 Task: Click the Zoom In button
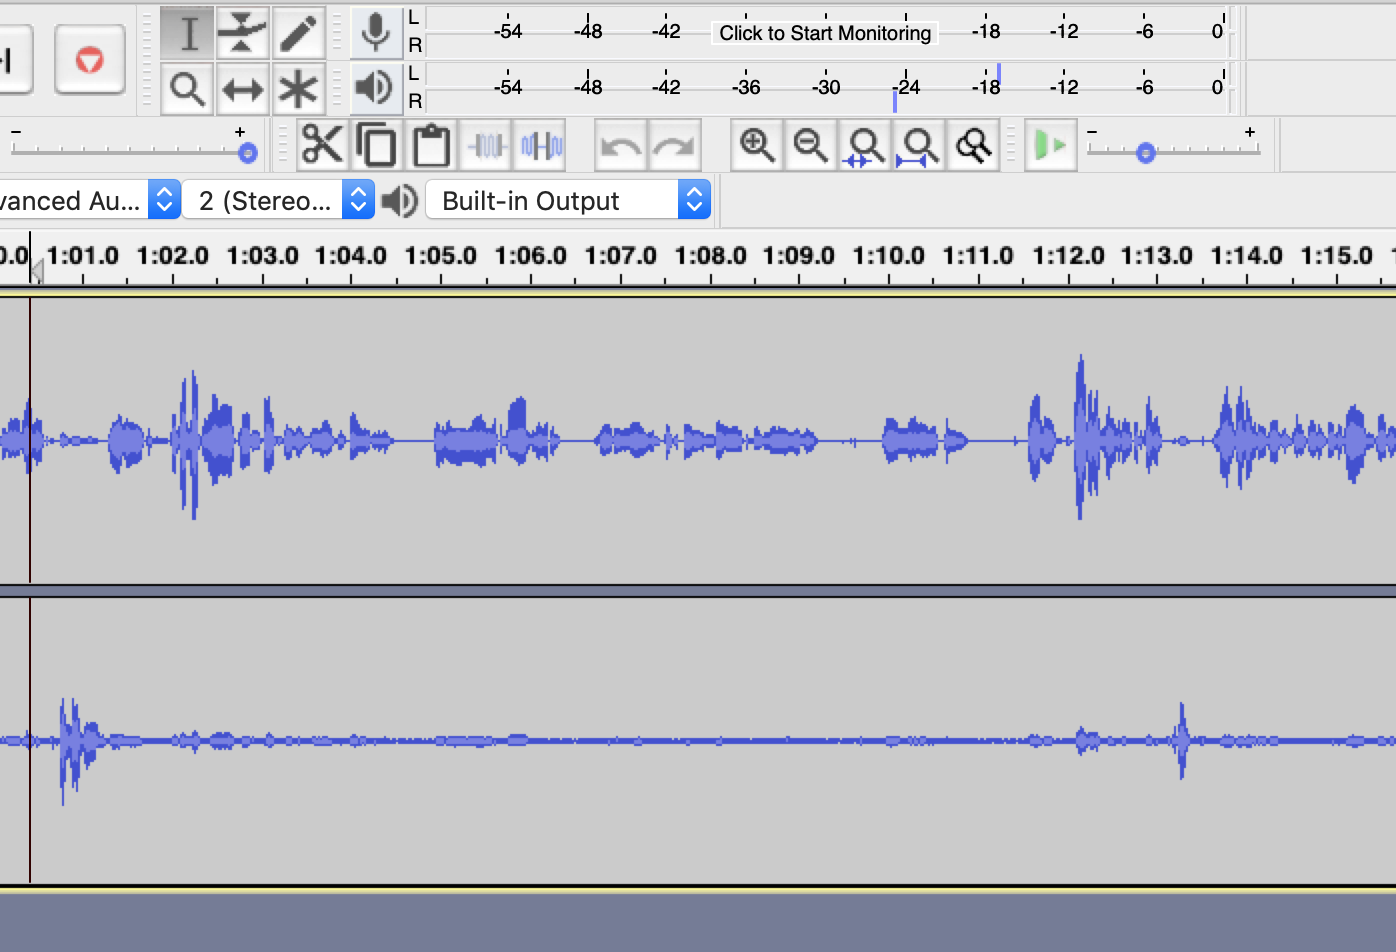[757, 146]
